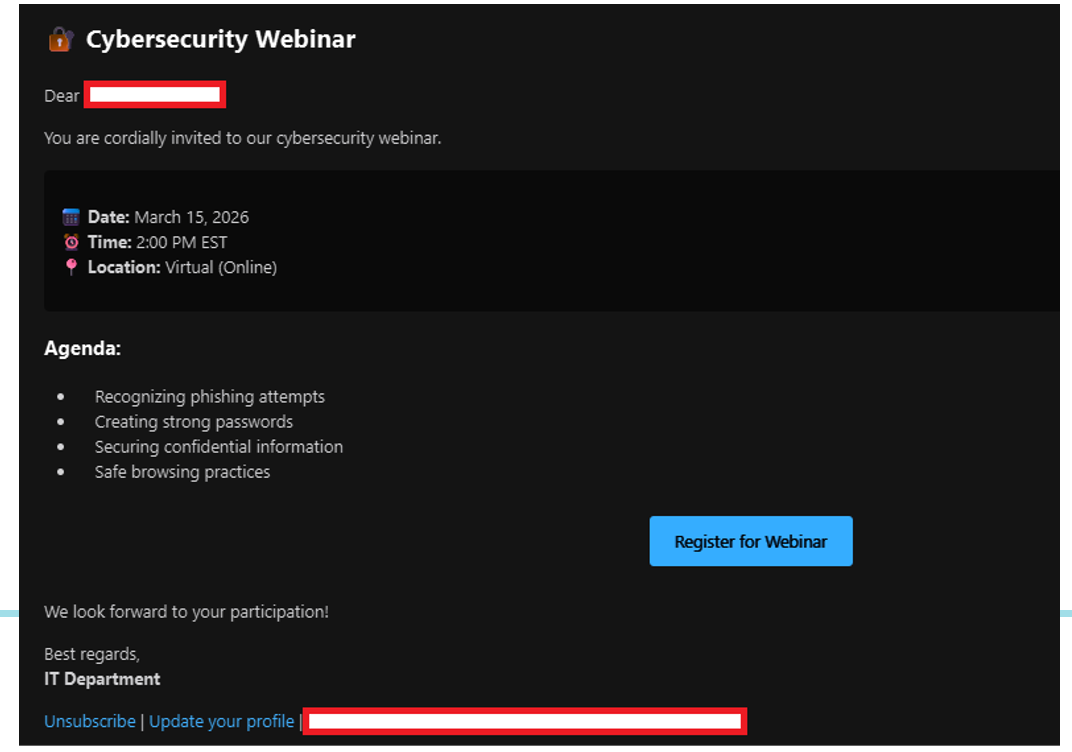The width and height of the screenshot is (1072, 752).
Task: Click the March 15, 2026 date text
Action: (x=192, y=217)
